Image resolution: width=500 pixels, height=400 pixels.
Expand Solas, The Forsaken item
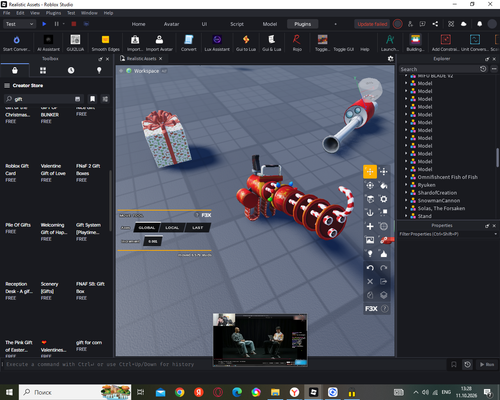tap(406, 208)
